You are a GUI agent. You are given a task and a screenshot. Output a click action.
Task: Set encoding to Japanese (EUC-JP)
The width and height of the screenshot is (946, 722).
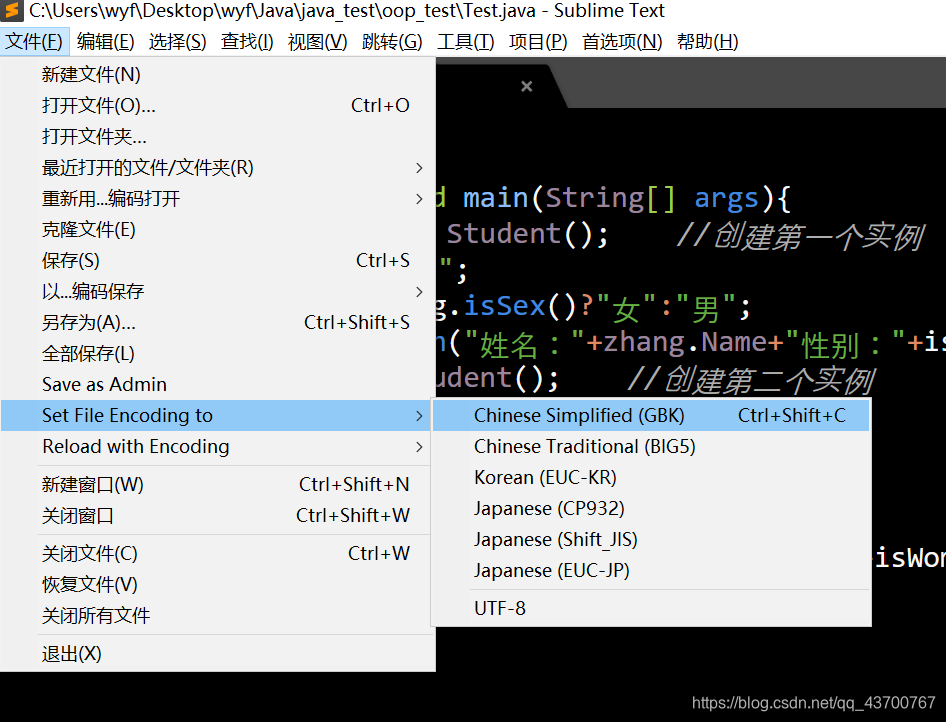(651, 571)
